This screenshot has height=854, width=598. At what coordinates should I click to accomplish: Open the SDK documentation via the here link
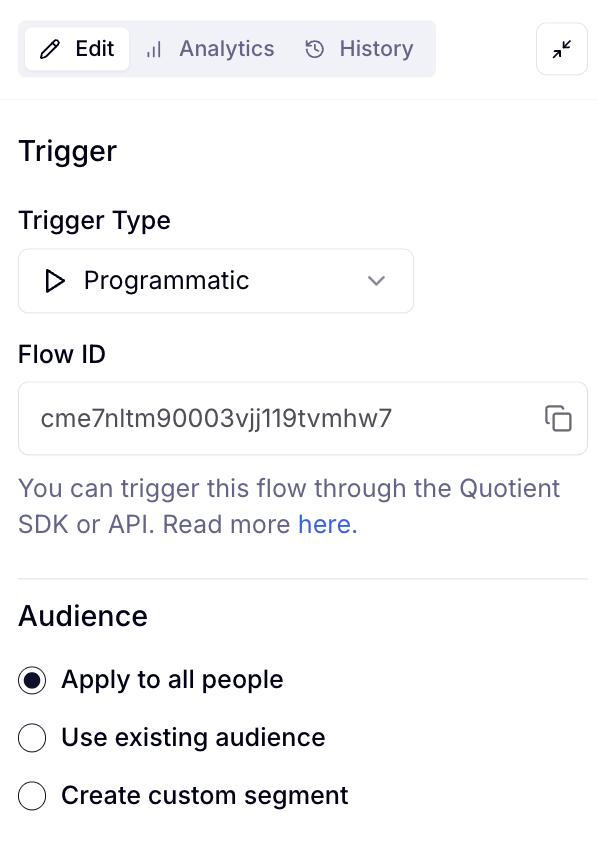[x=323, y=524]
